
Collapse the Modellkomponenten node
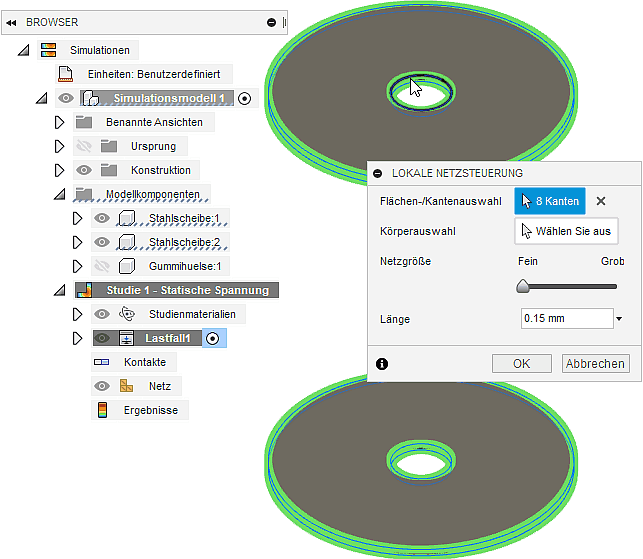tap(59, 194)
